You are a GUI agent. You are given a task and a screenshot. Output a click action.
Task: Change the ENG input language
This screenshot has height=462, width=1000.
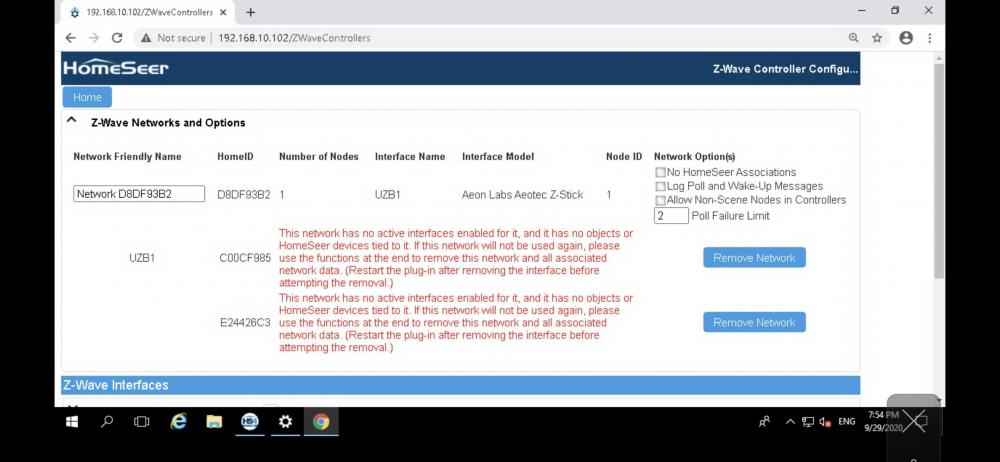(846, 422)
